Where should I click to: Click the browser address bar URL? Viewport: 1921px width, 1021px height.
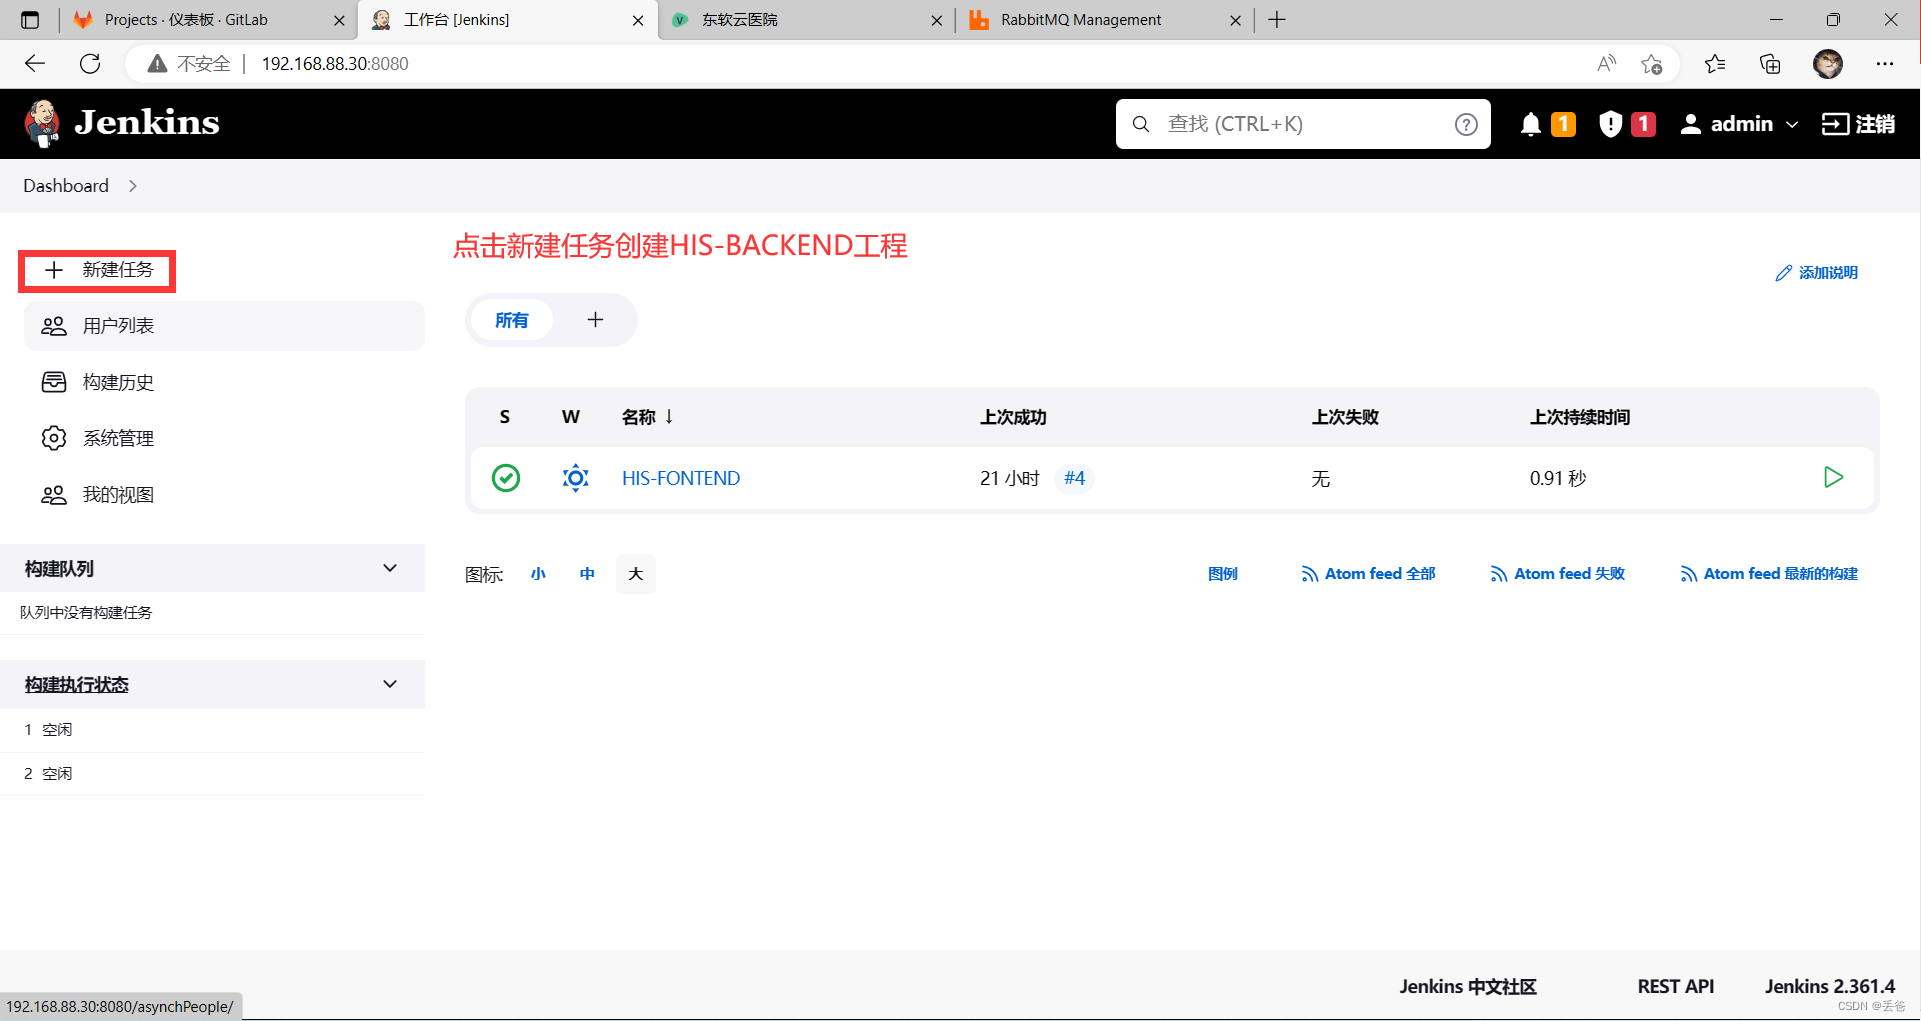pyautogui.click(x=335, y=64)
